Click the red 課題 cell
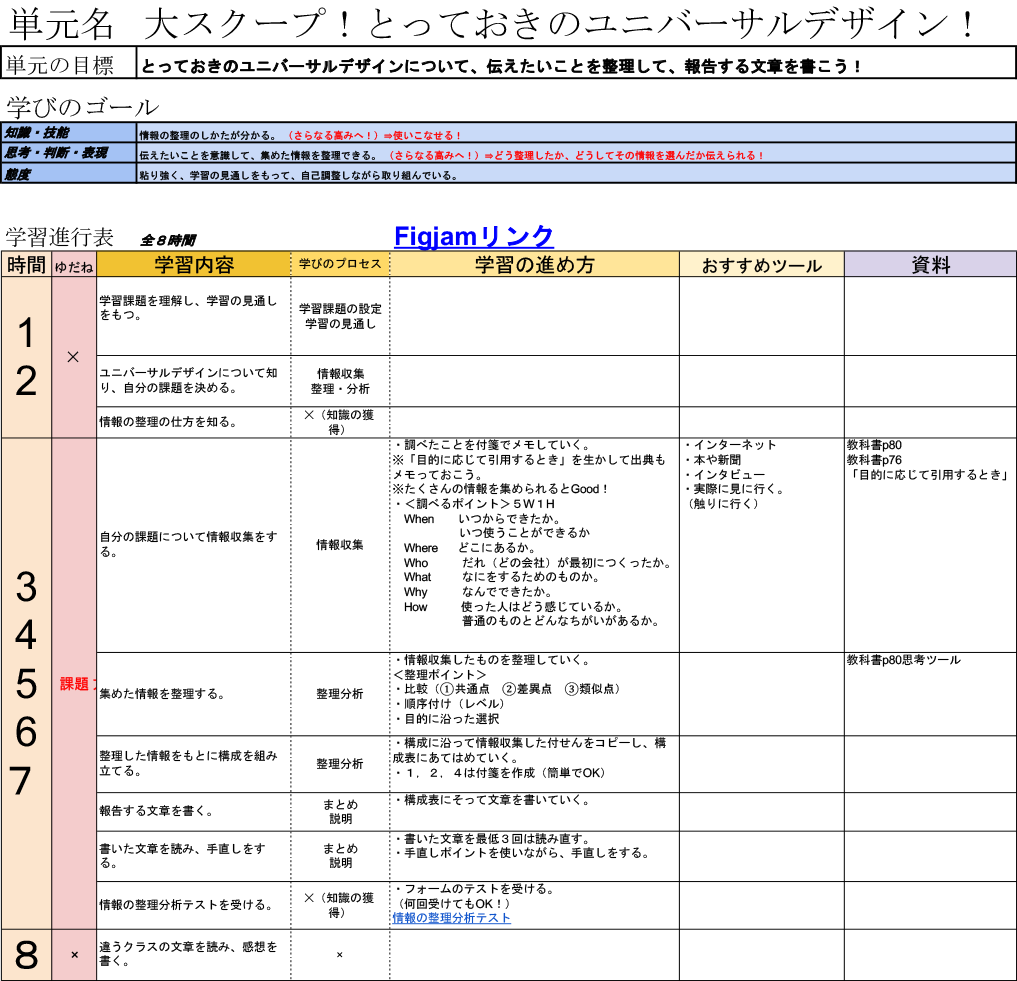 [74, 685]
